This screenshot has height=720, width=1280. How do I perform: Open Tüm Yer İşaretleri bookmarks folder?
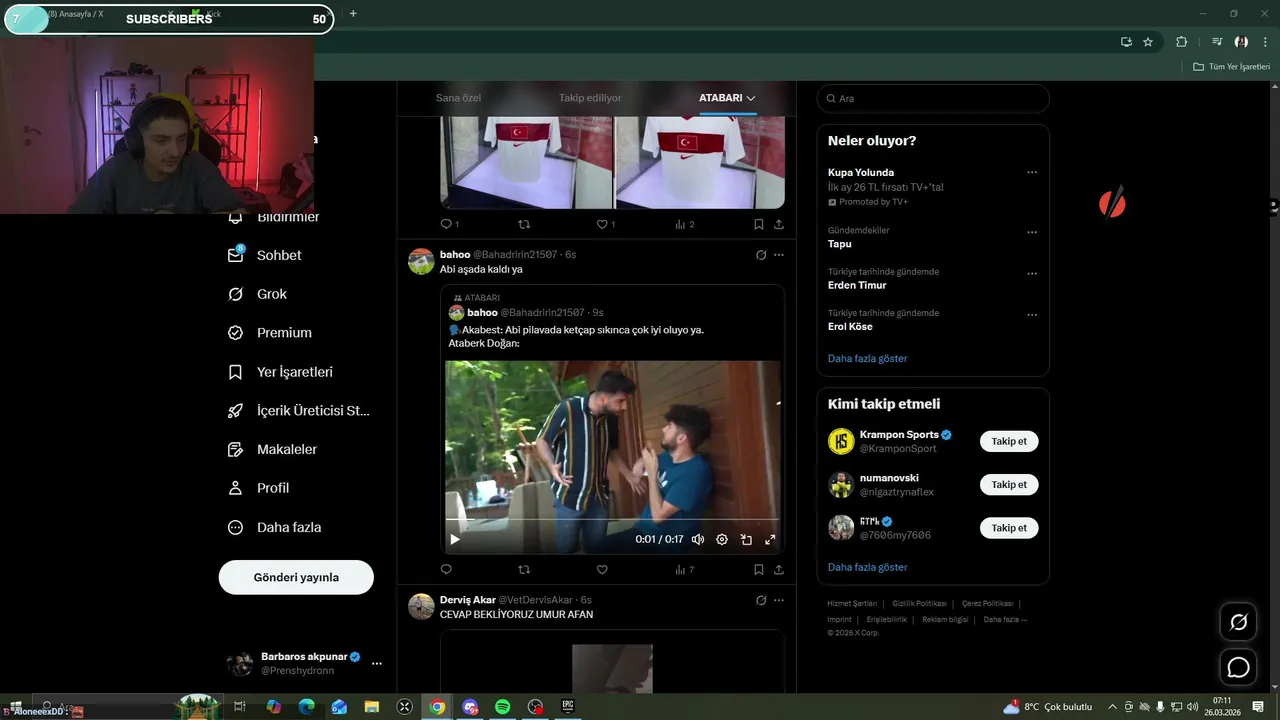1232,66
